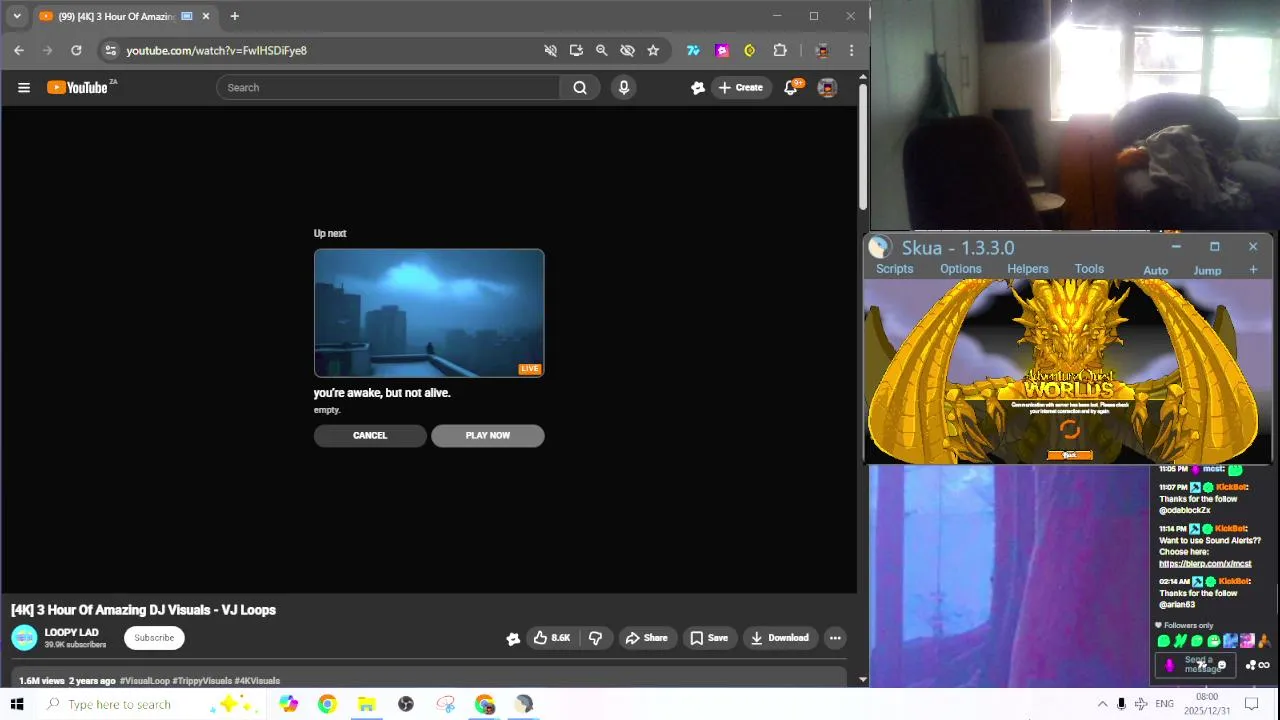1280x720 pixels.
Task: Open the YouTube guide hamburger menu
Action: pos(24,88)
